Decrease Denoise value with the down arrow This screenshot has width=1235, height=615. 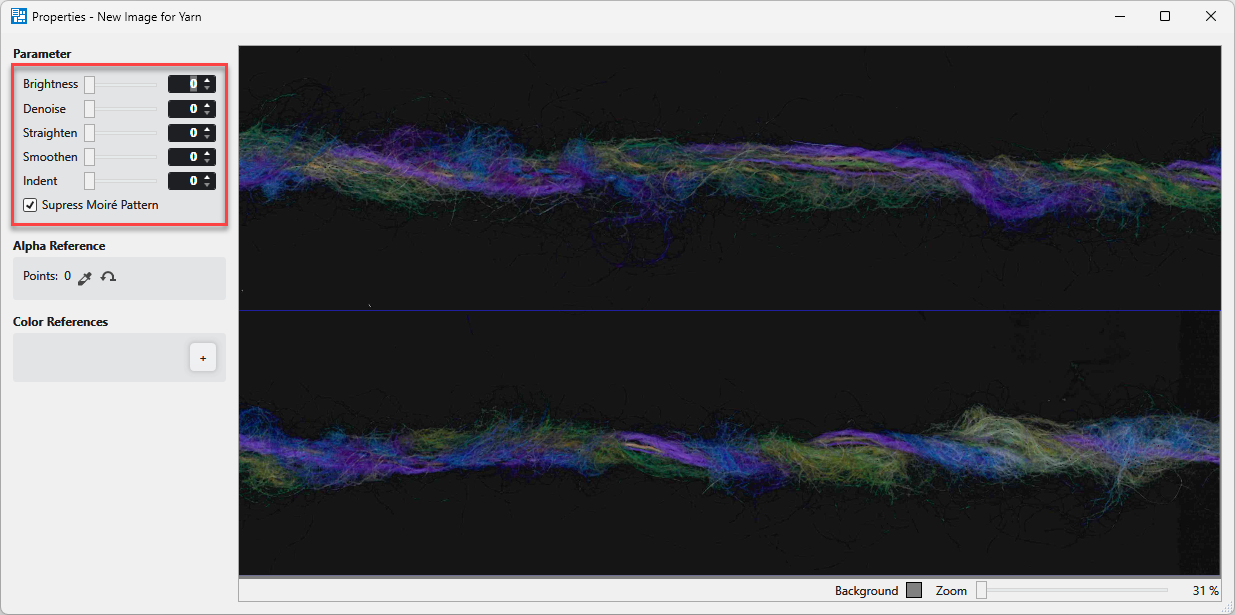(x=207, y=113)
